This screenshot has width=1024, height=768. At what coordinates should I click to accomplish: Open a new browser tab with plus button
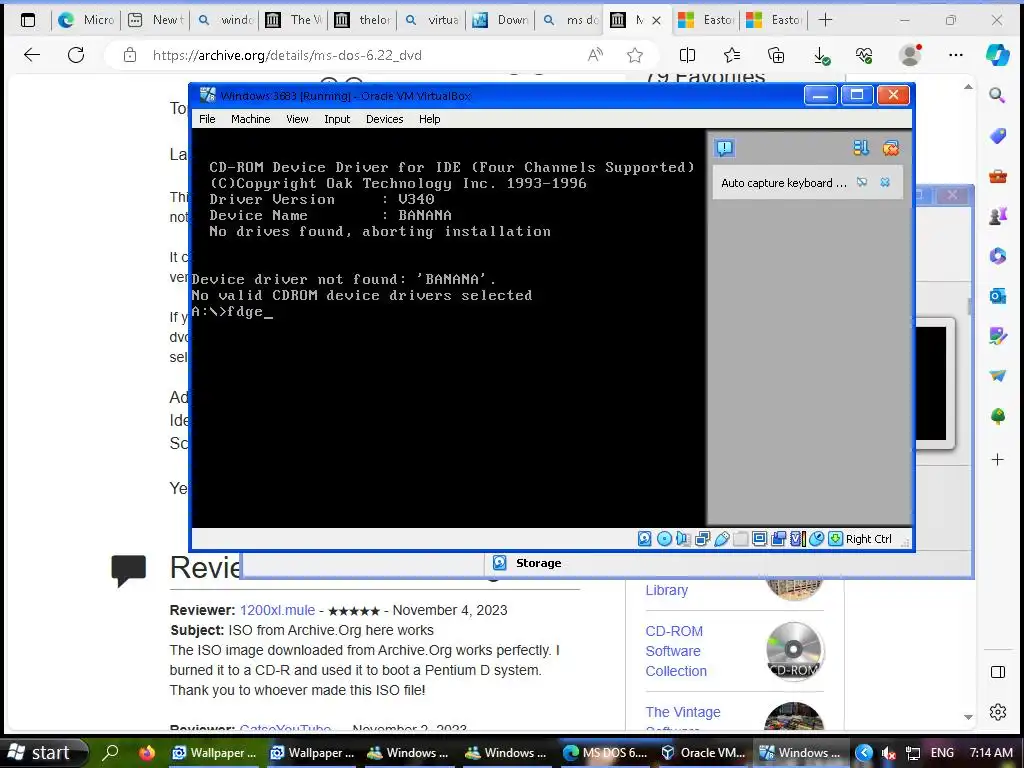[x=825, y=20]
